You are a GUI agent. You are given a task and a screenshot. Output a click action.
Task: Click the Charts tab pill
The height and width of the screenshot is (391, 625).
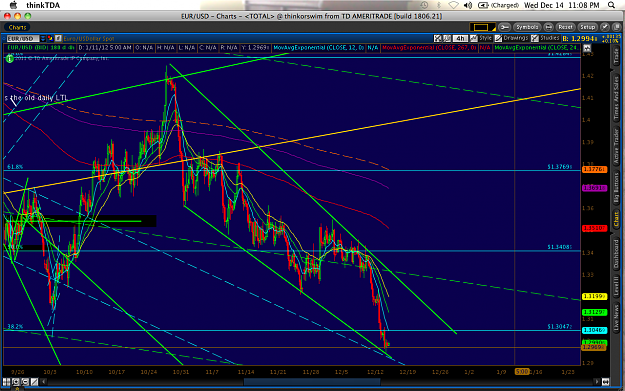[18, 27]
